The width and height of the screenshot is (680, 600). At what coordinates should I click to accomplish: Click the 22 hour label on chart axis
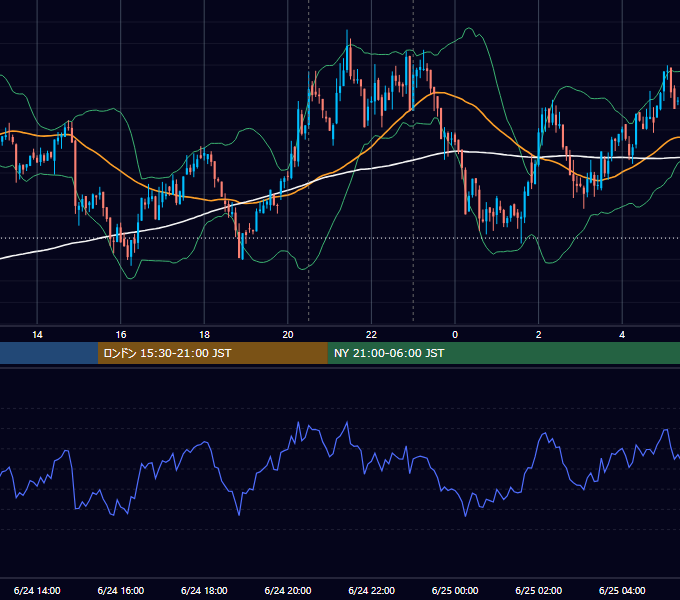pyautogui.click(x=371, y=335)
